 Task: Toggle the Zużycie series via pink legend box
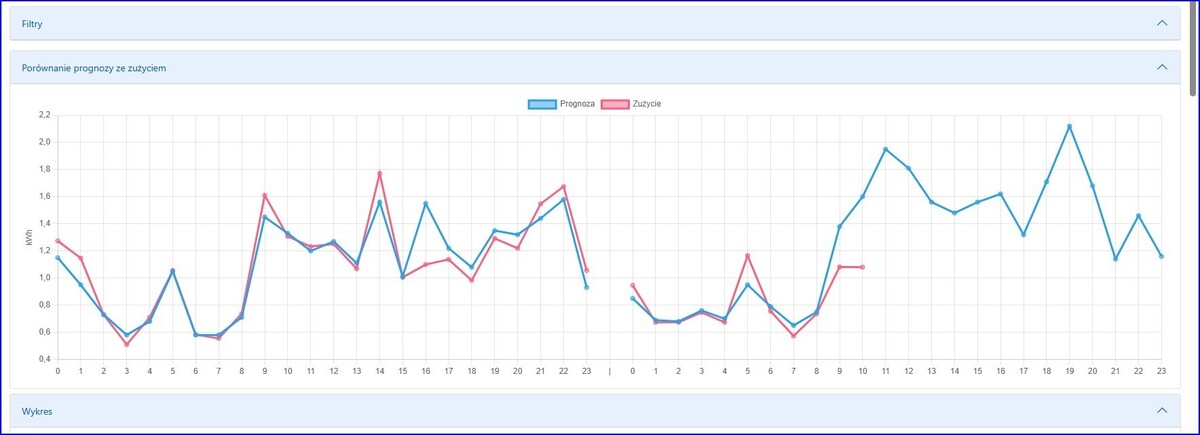click(615, 103)
